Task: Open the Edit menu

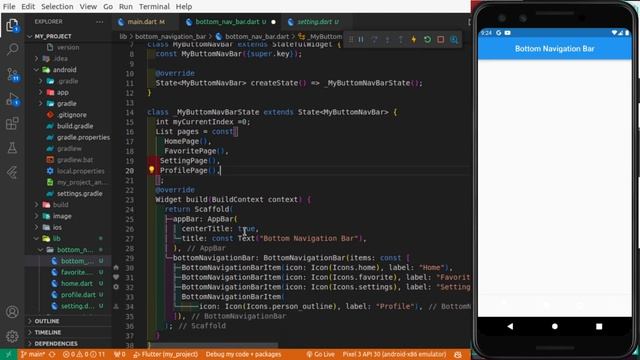Action: click(x=28, y=7)
